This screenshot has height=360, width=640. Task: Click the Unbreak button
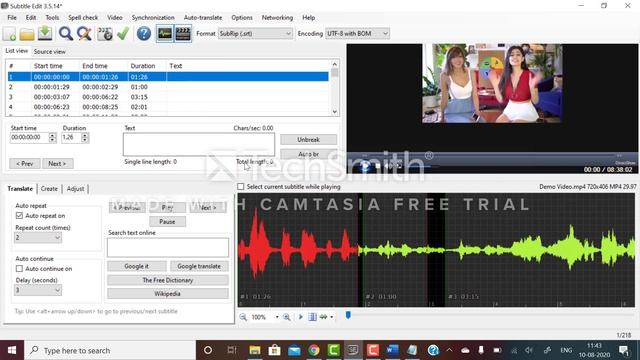tap(308, 140)
